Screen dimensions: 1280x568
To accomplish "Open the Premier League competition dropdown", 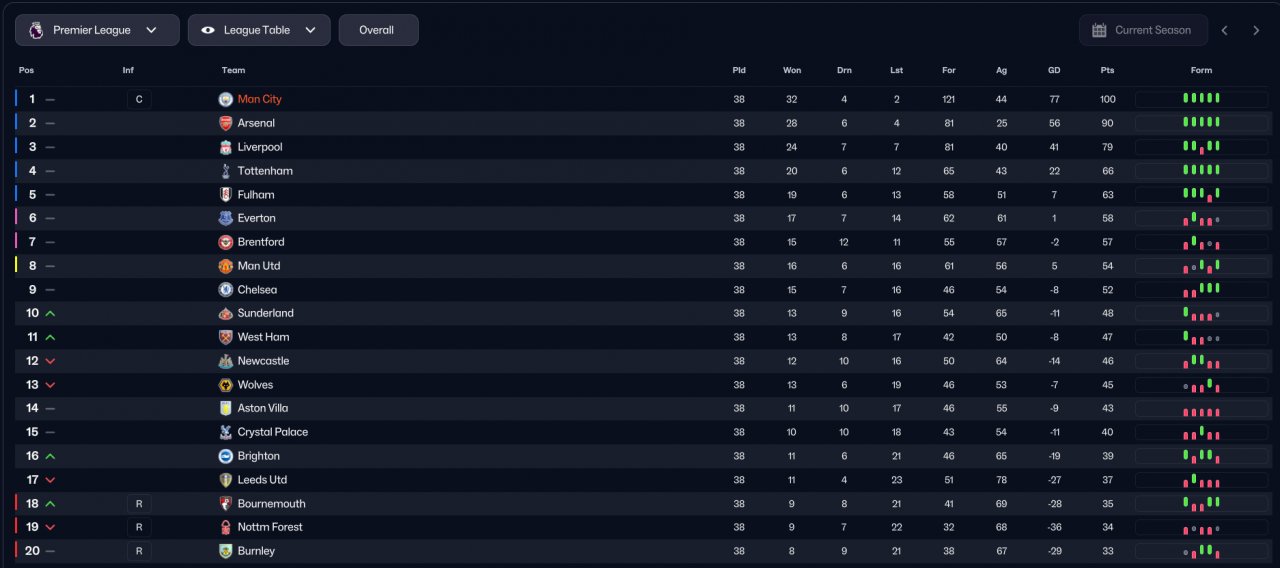I will tap(97, 30).
